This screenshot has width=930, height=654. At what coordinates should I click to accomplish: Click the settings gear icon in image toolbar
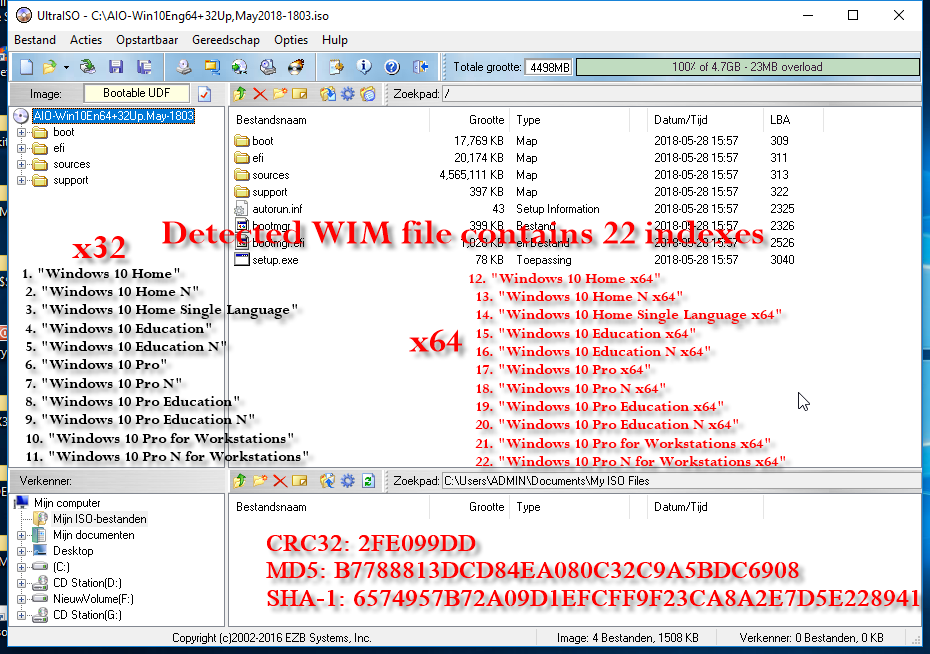(x=347, y=94)
